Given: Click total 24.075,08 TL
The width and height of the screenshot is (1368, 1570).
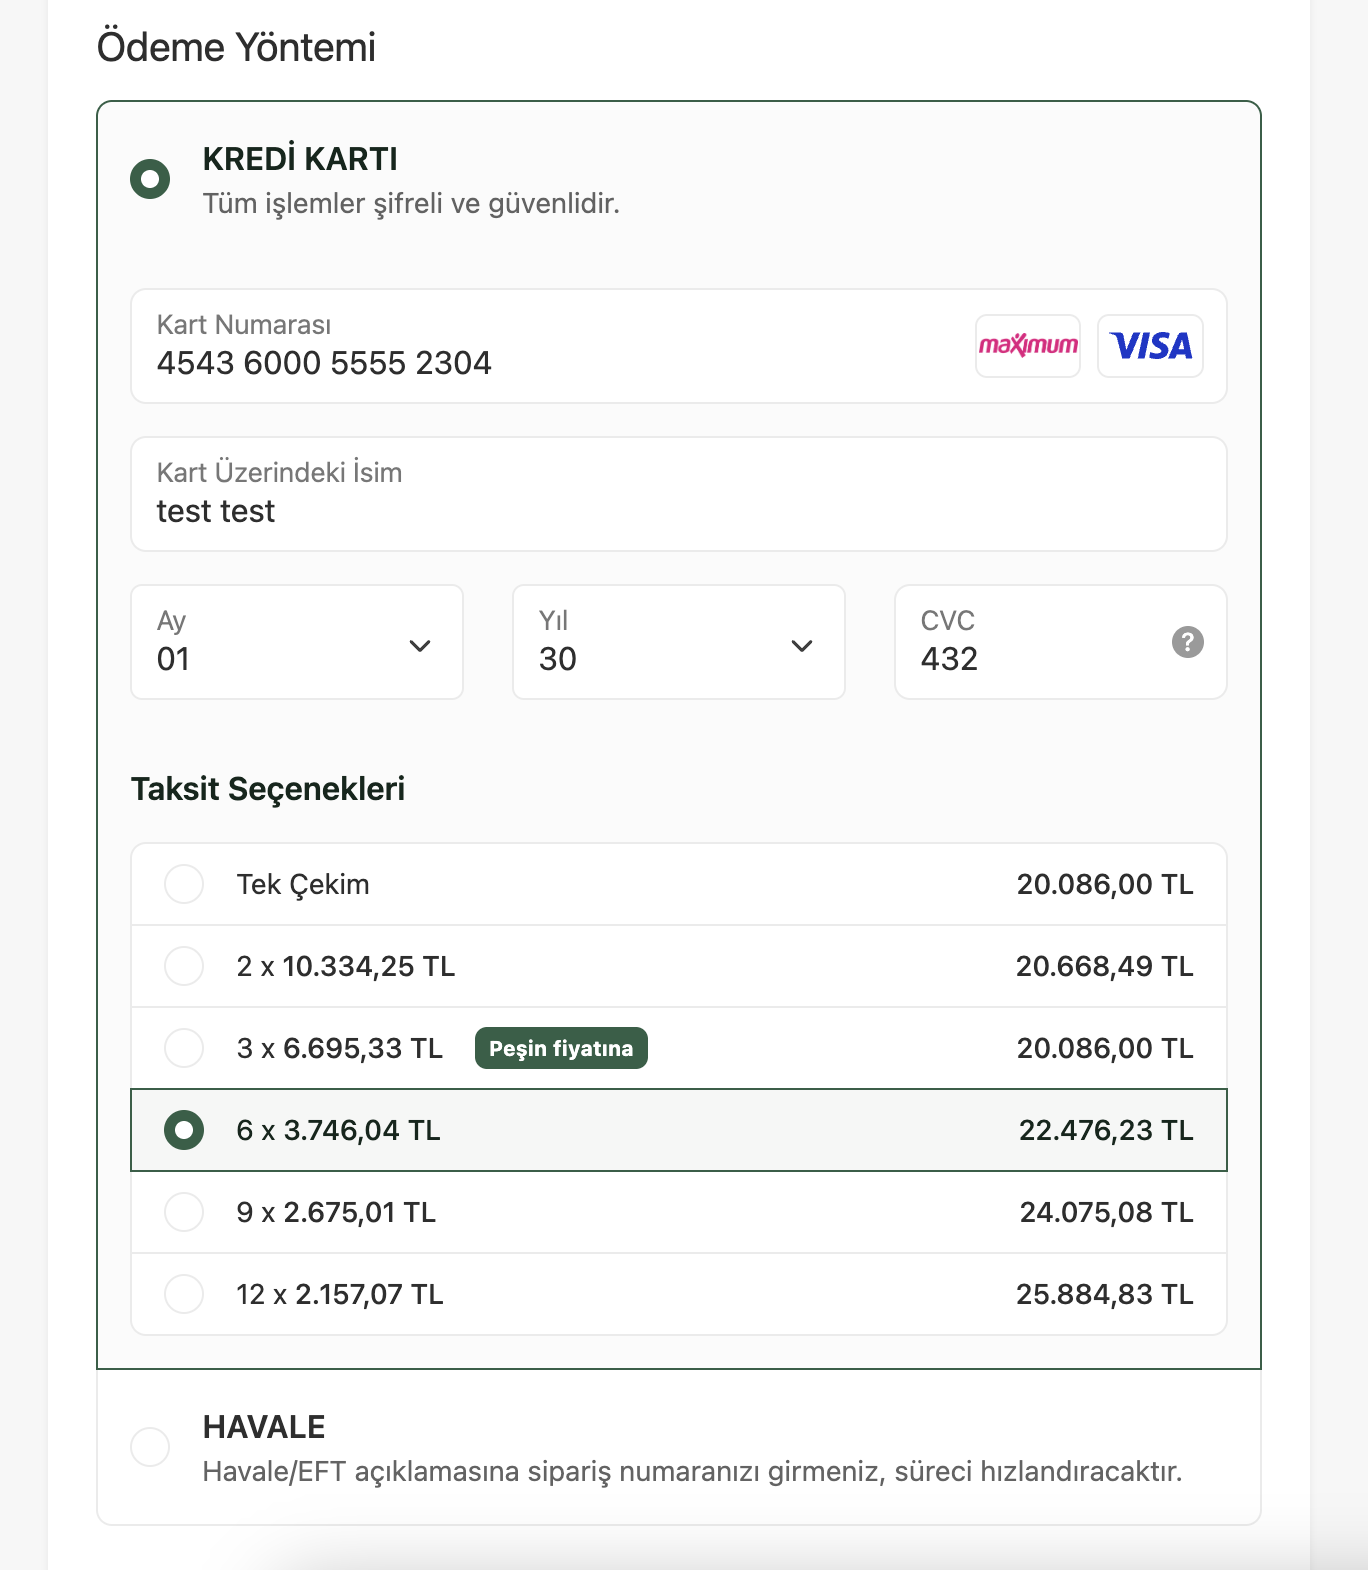Looking at the screenshot, I should (1107, 1212).
